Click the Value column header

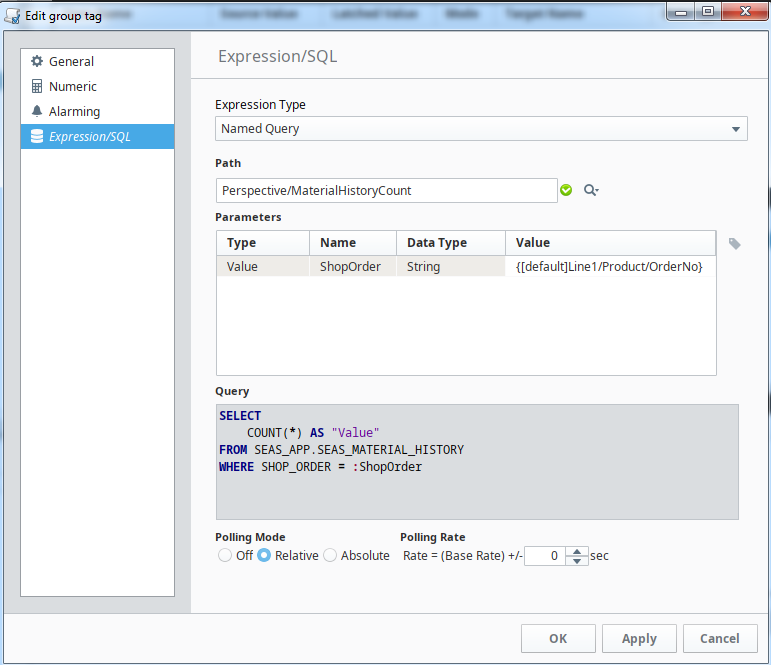click(610, 243)
